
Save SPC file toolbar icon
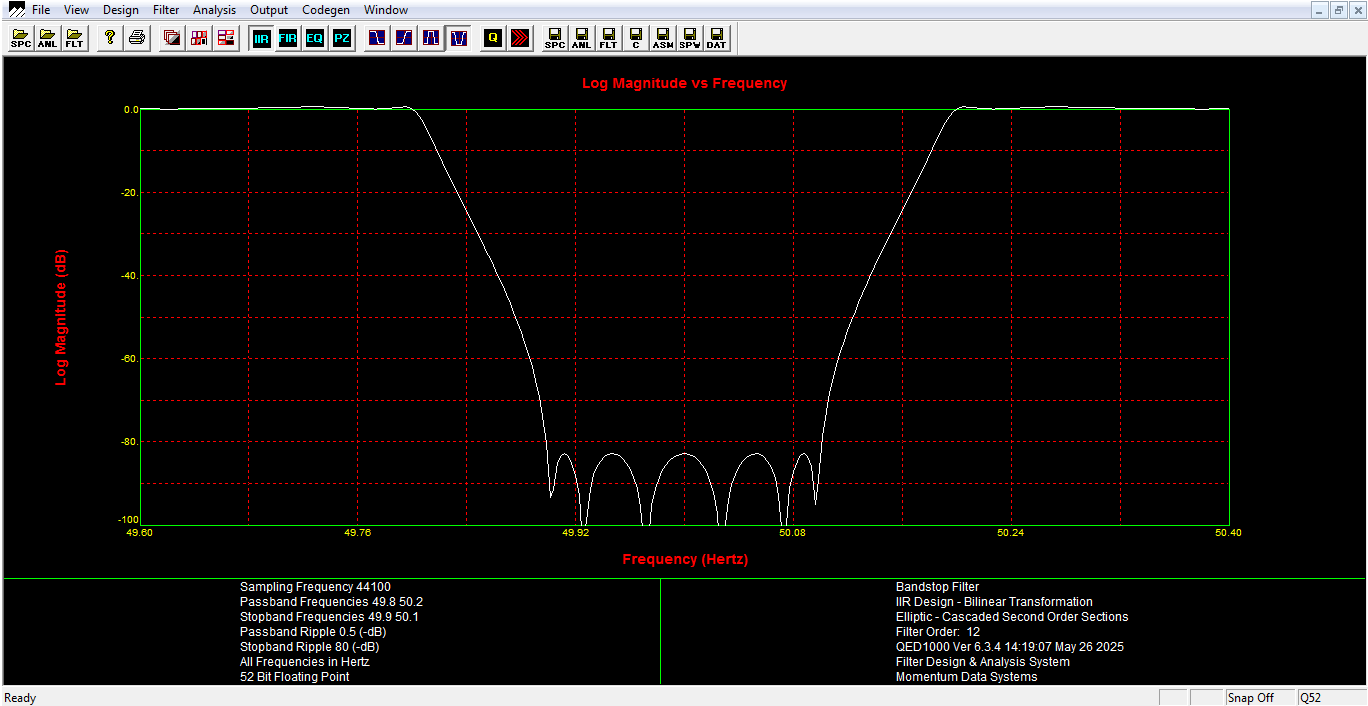555,39
